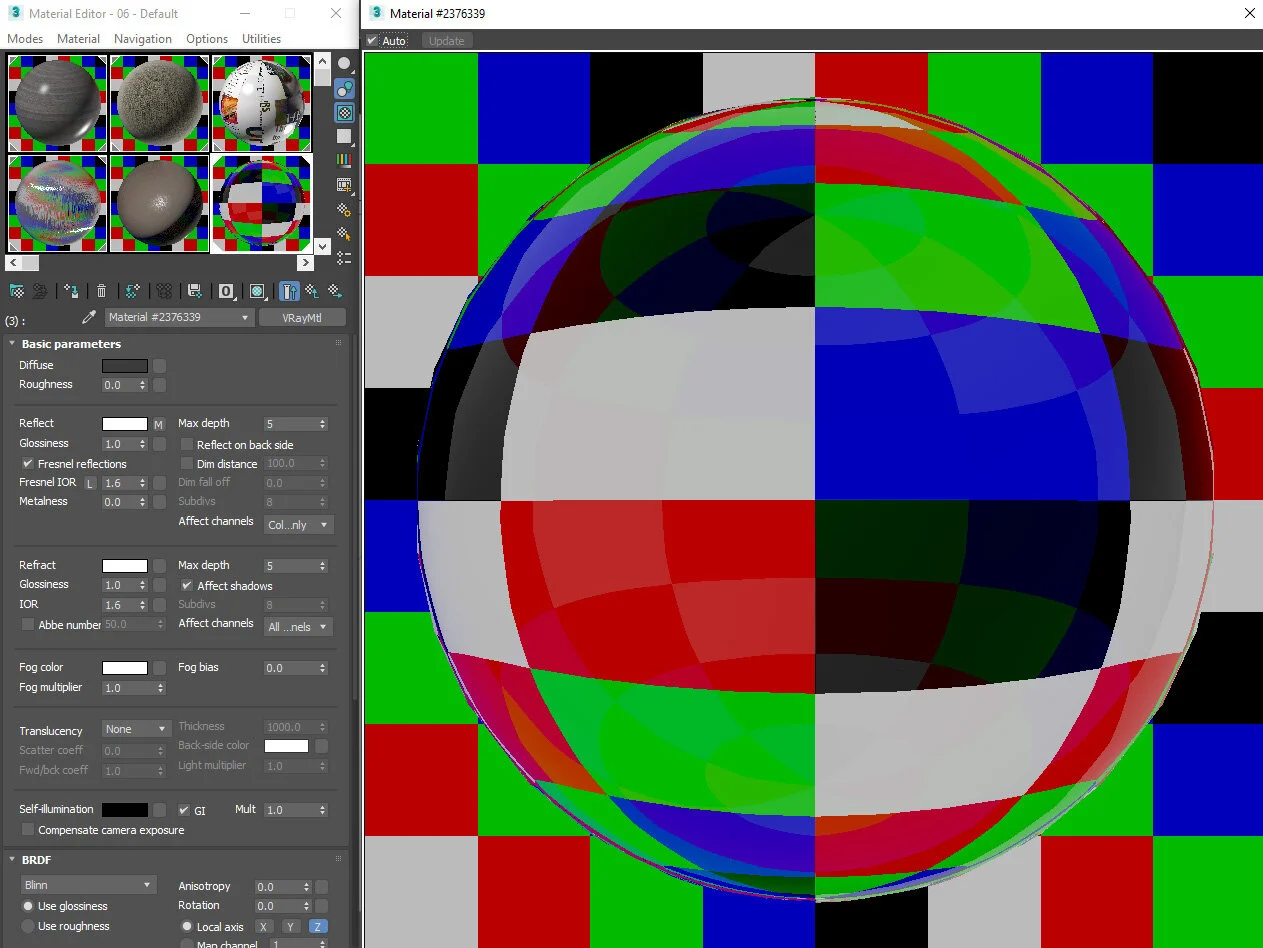This screenshot has width=1263, height=948.
Task: Click Go Forward to Sibling icon
Action: tap(336, 291)
